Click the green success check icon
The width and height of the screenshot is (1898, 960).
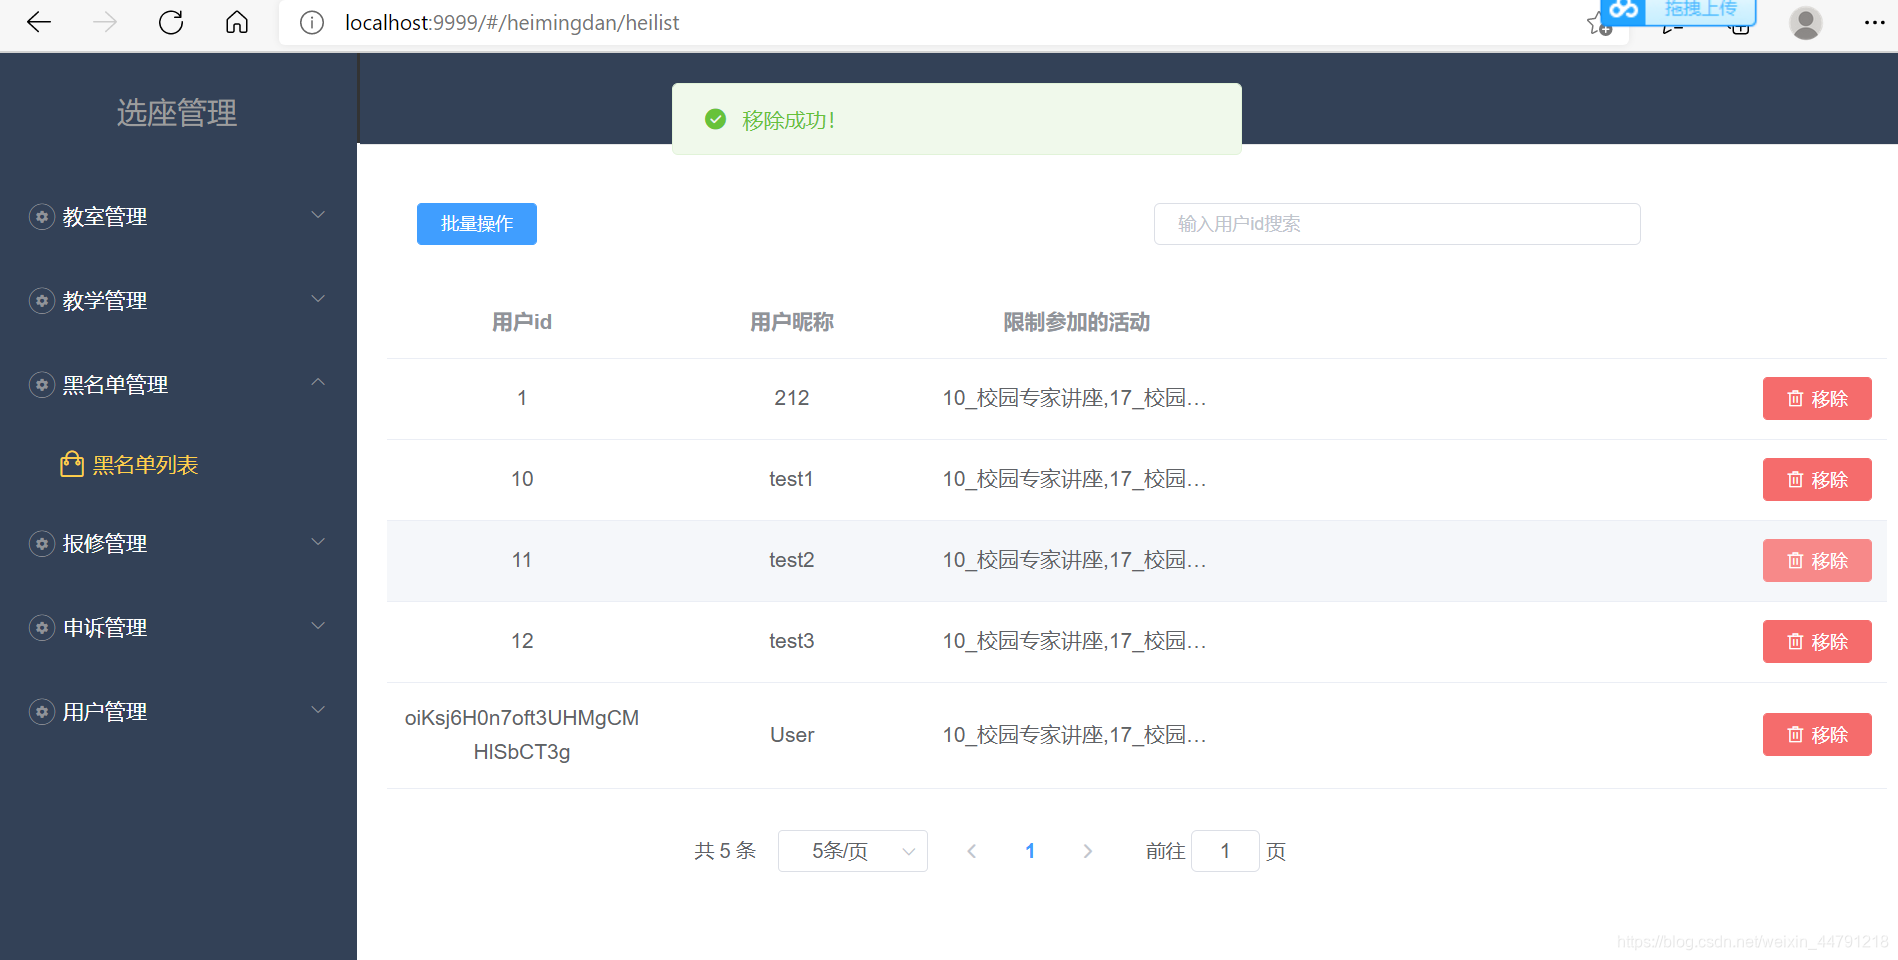click(x=716, y=119)
